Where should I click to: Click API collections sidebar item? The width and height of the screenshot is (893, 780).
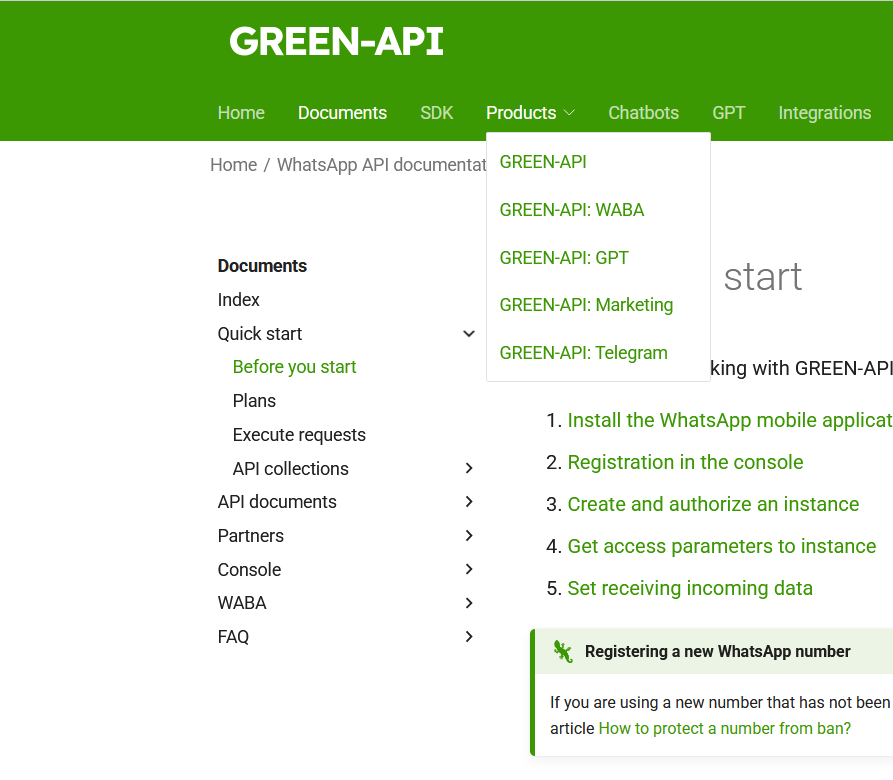(290, 469)
